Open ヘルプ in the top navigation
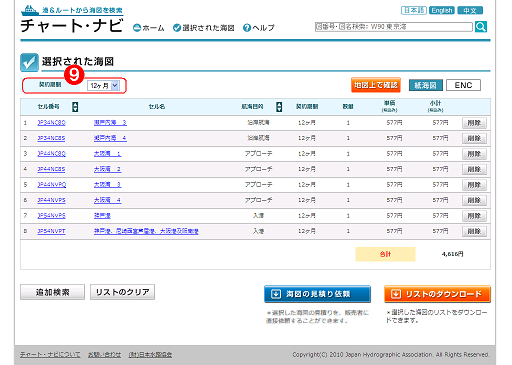Screen dimensions: 512x365 259,28
